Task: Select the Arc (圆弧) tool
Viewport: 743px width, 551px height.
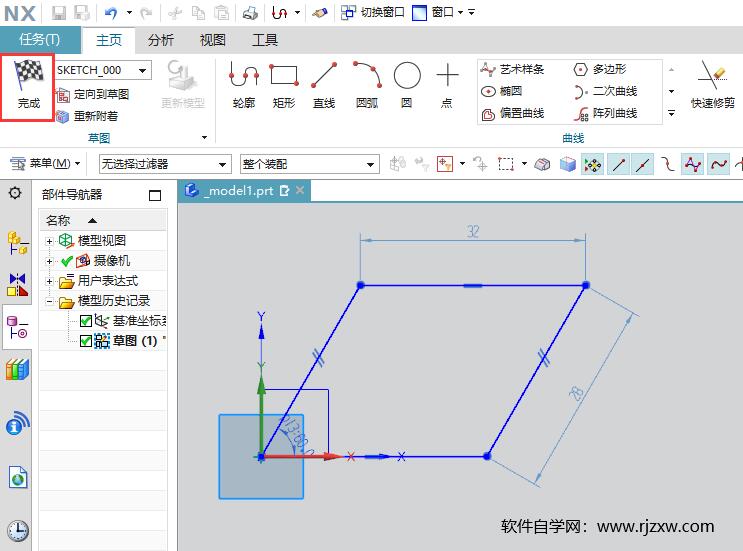Action: pos(367,85)
